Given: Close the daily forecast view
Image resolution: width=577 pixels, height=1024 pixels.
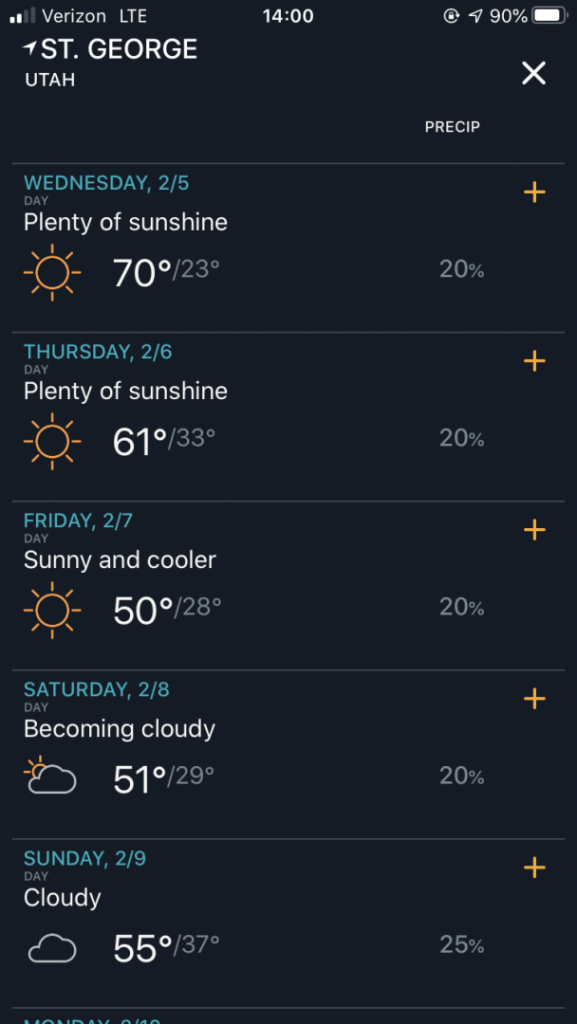Looking at the screenshot, I should [533, 72].
